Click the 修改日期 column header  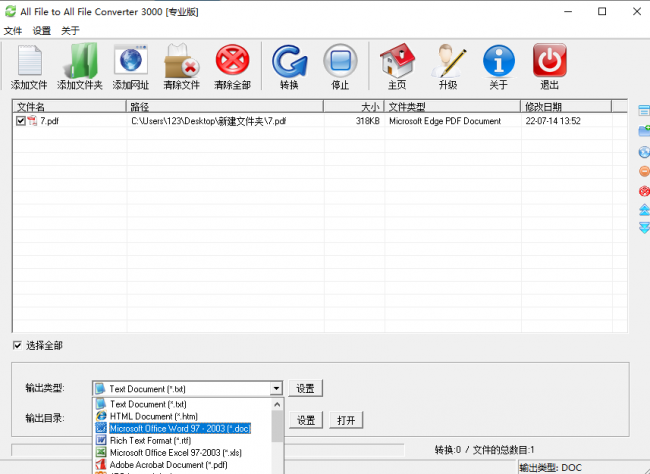pyautogui.click(x=566, y=107)
